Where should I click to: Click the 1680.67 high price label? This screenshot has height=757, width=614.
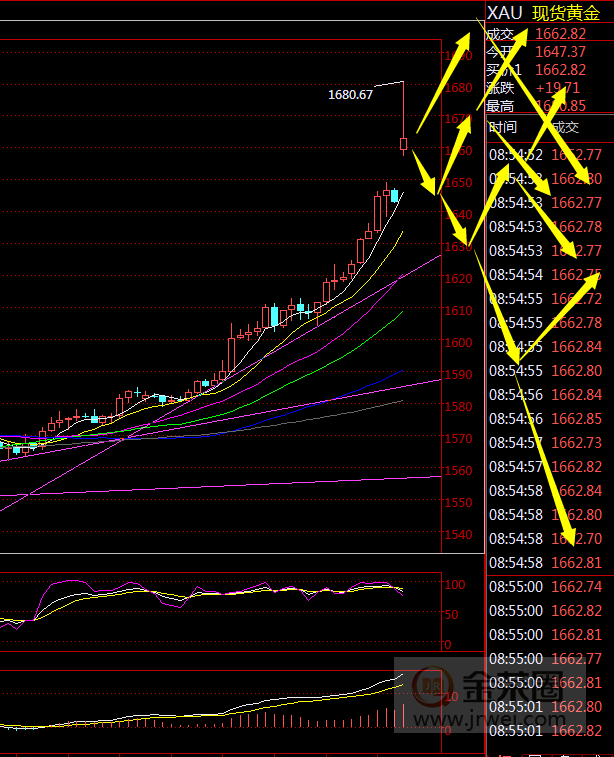350,95
